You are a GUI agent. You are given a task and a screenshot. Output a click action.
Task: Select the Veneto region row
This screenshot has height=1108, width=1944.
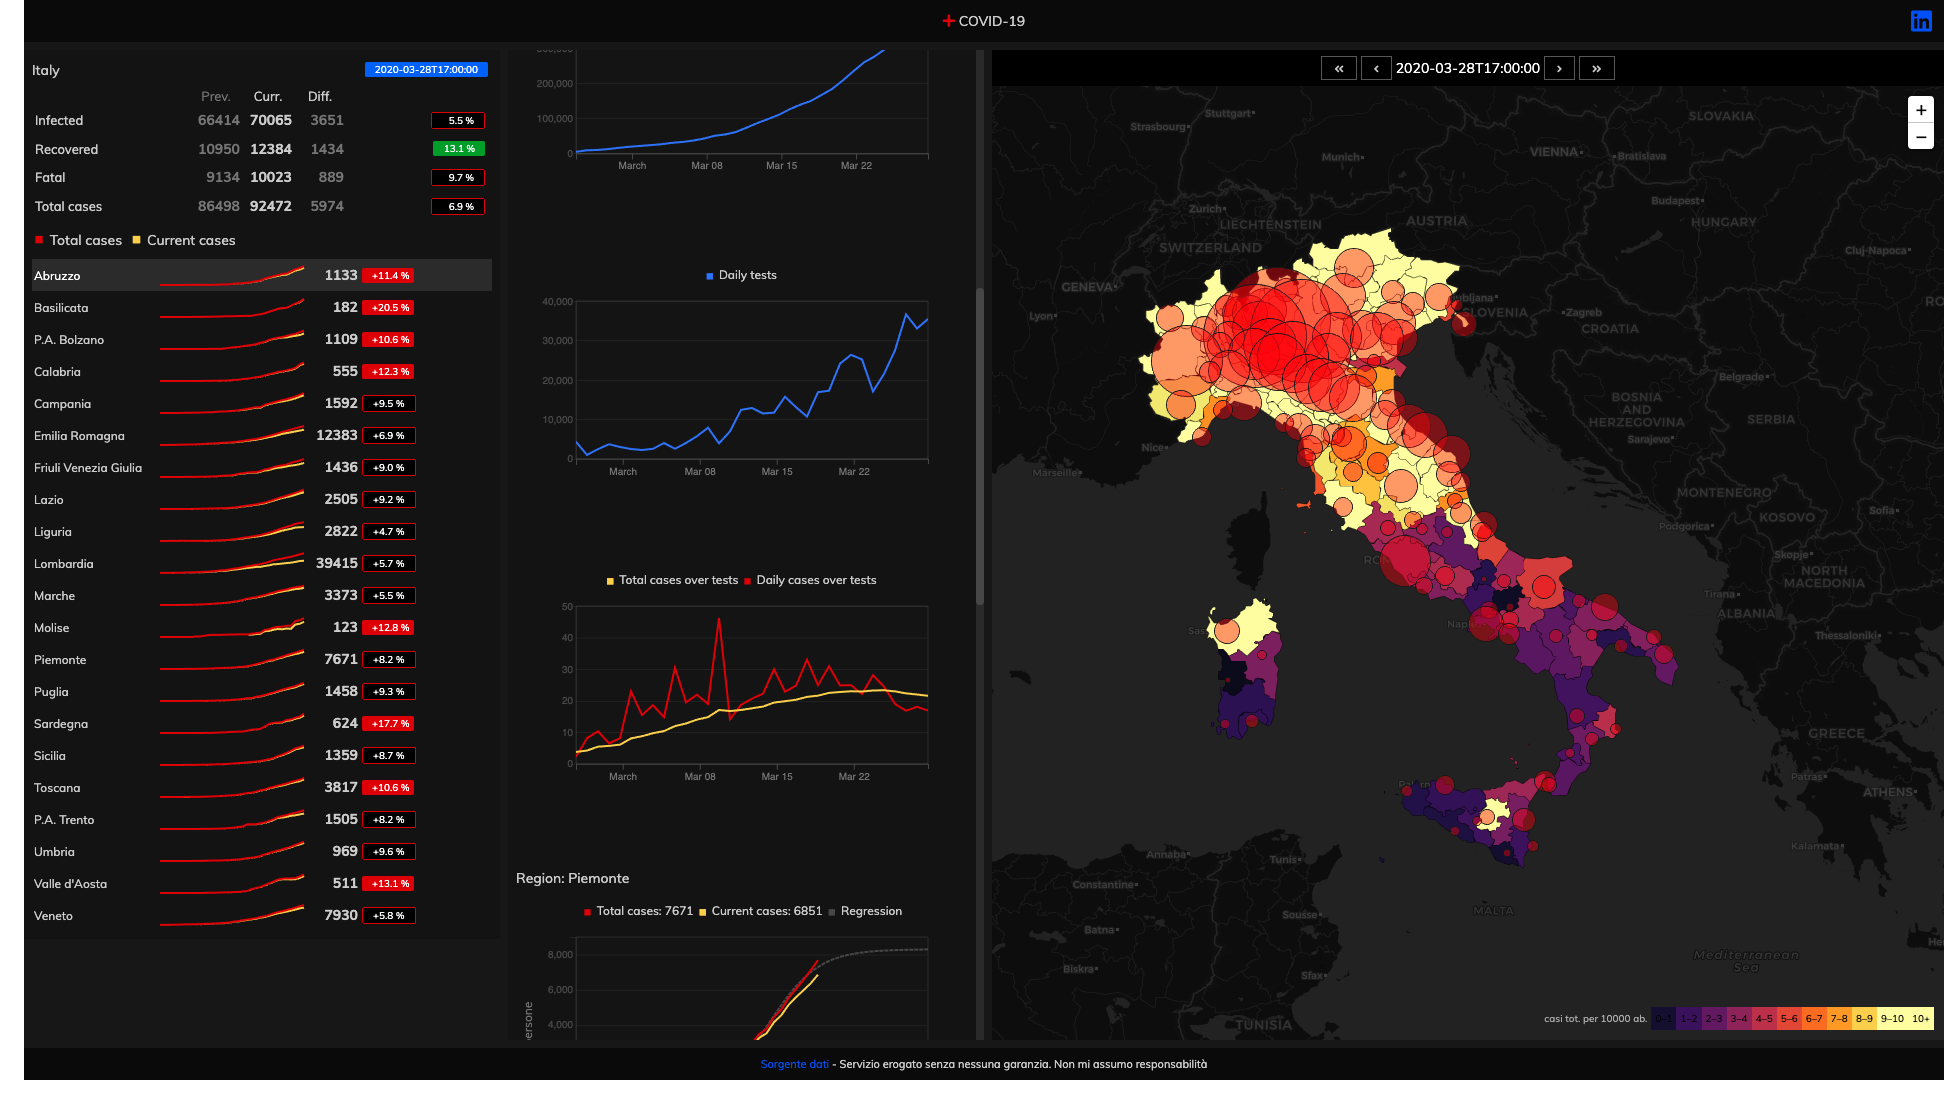click(x=53, y=916)
